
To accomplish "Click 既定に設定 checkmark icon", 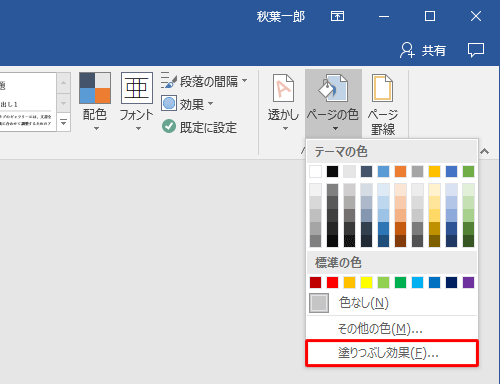I will pos(169,127).
